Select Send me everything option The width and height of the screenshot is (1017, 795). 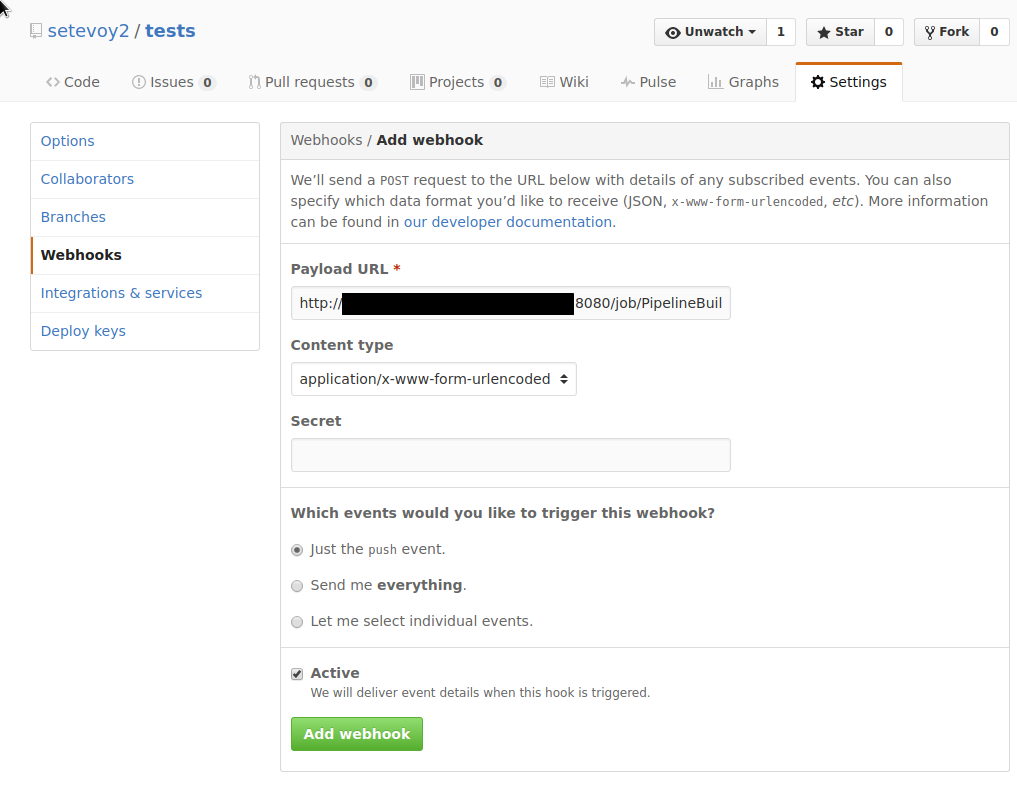click(297, 586)
